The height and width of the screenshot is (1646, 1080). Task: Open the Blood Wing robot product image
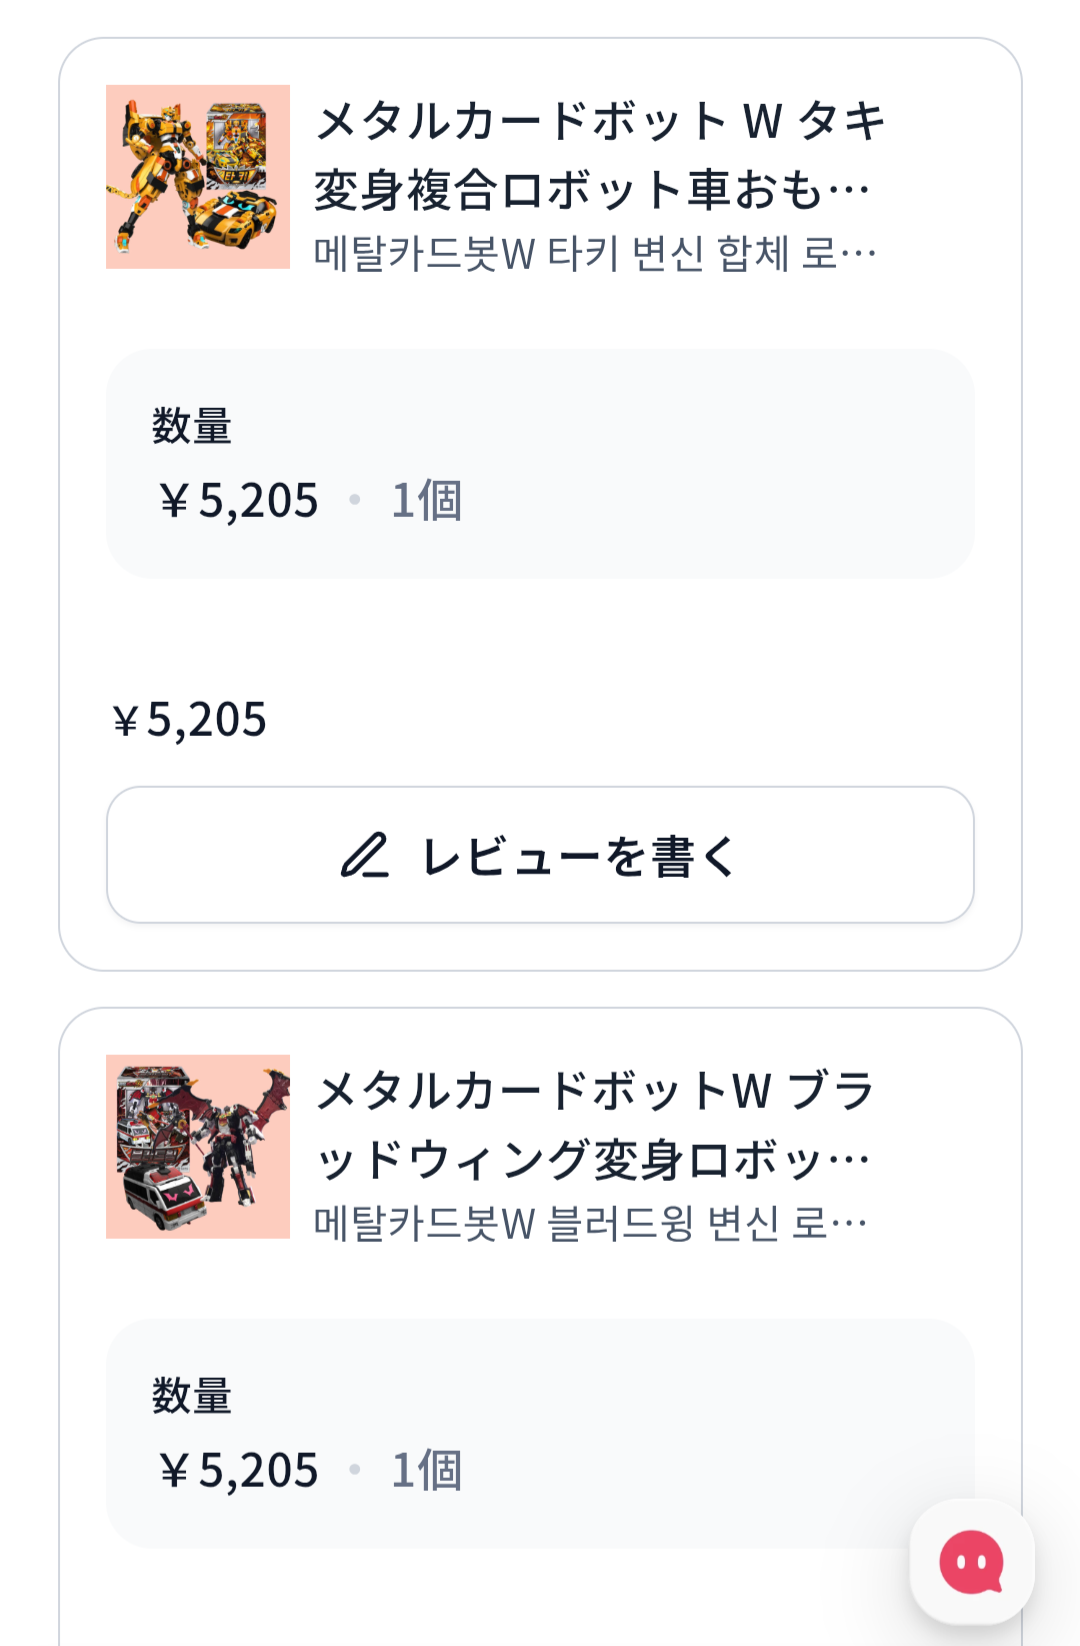tap(198, 1147)
